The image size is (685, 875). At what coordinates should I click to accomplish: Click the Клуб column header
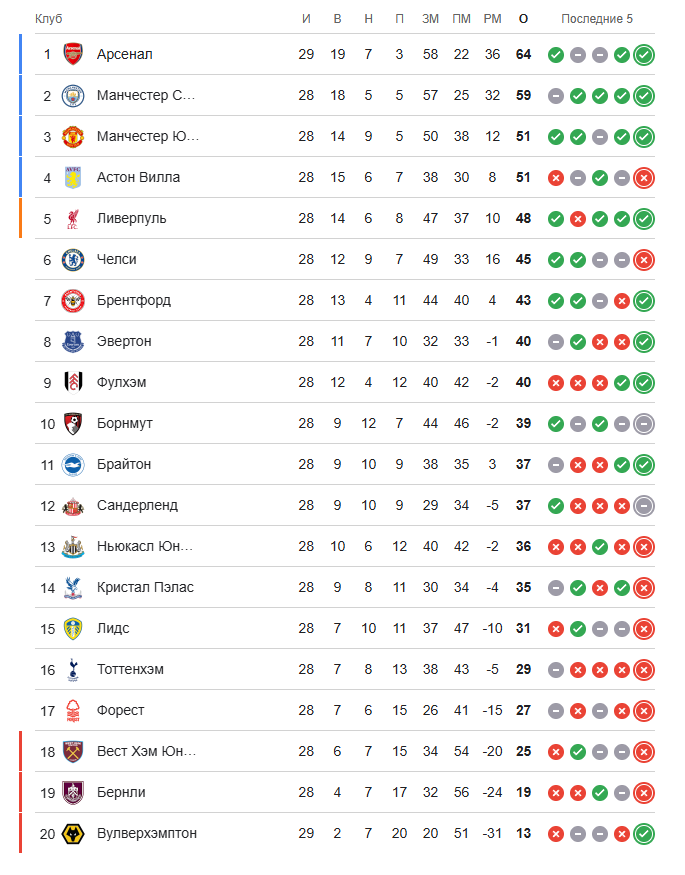(x=49, y=18)
